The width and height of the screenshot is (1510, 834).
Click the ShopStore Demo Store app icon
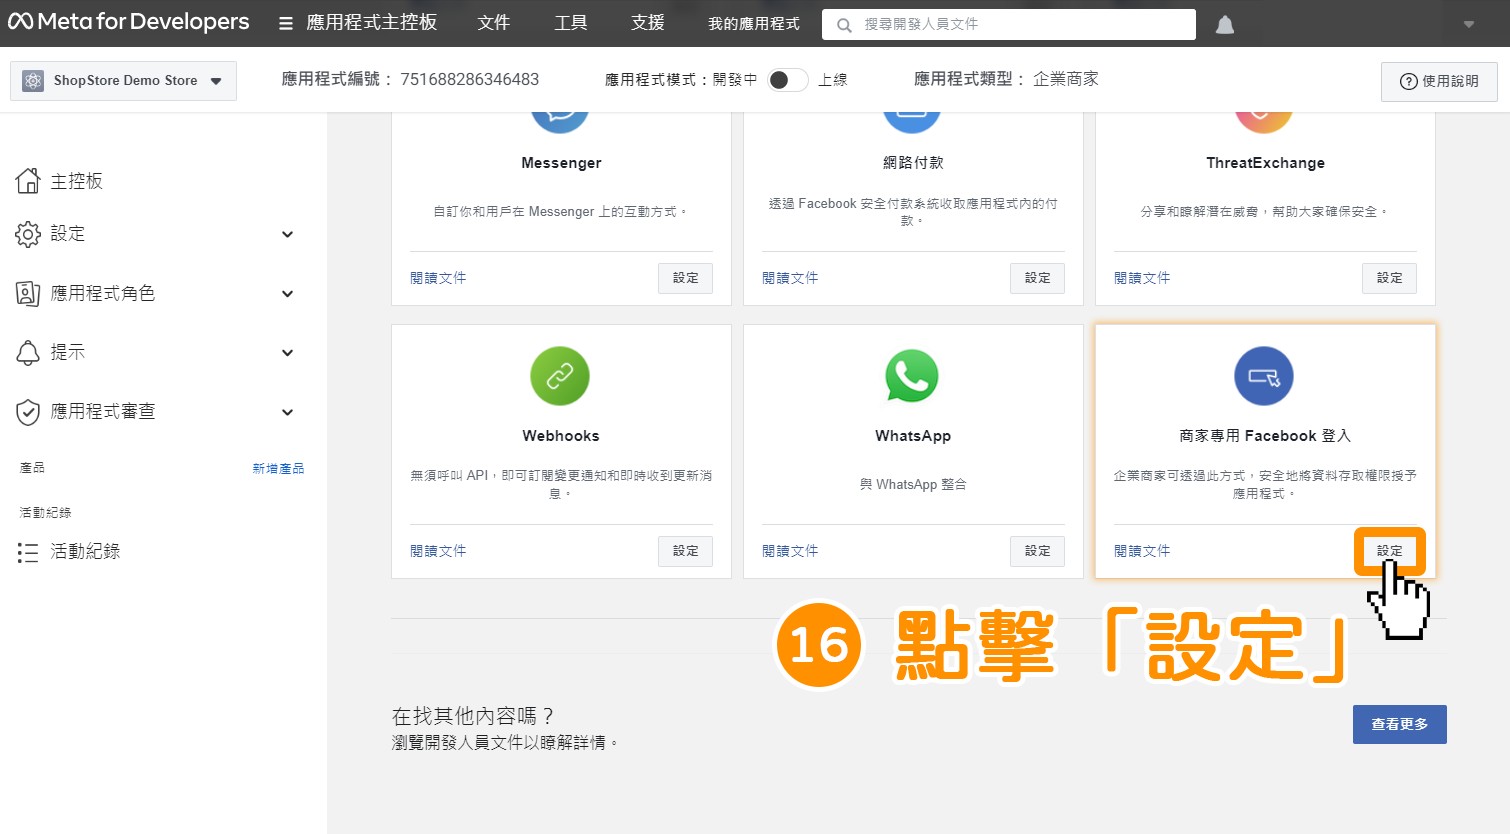(x=33, y=81)
